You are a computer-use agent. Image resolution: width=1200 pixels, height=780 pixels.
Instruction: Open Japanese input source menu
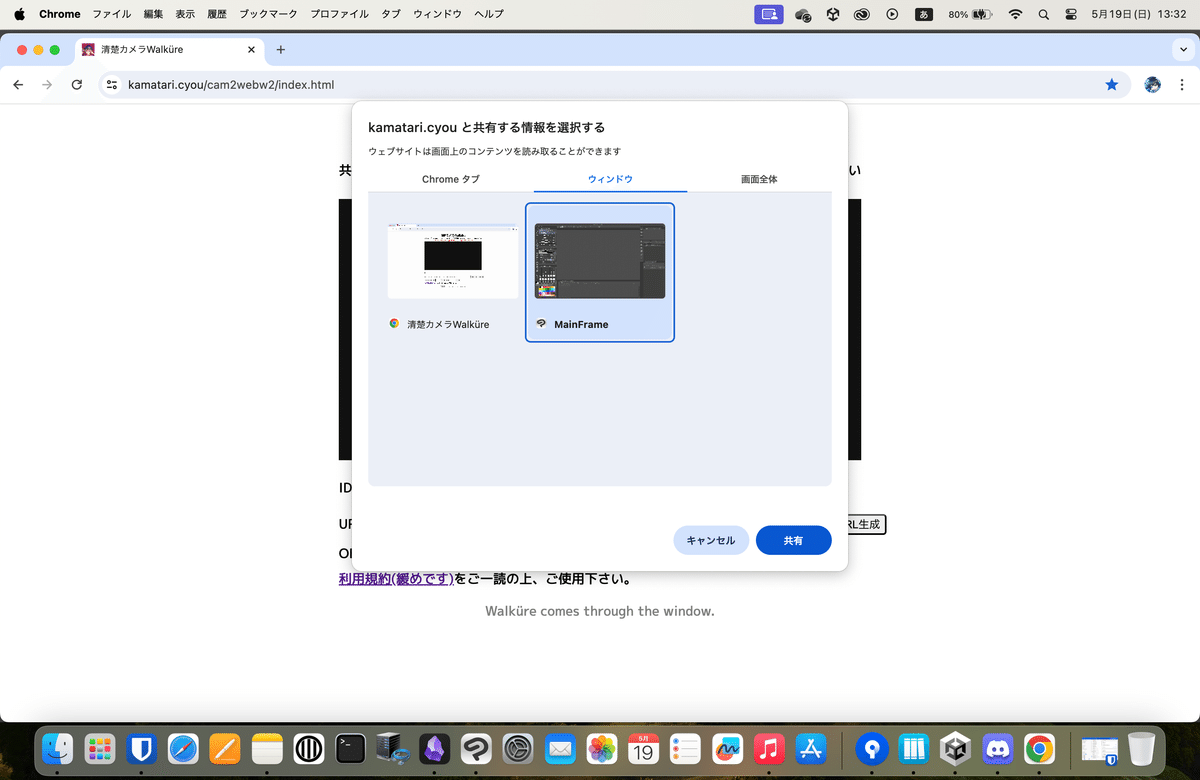point(924,14)
